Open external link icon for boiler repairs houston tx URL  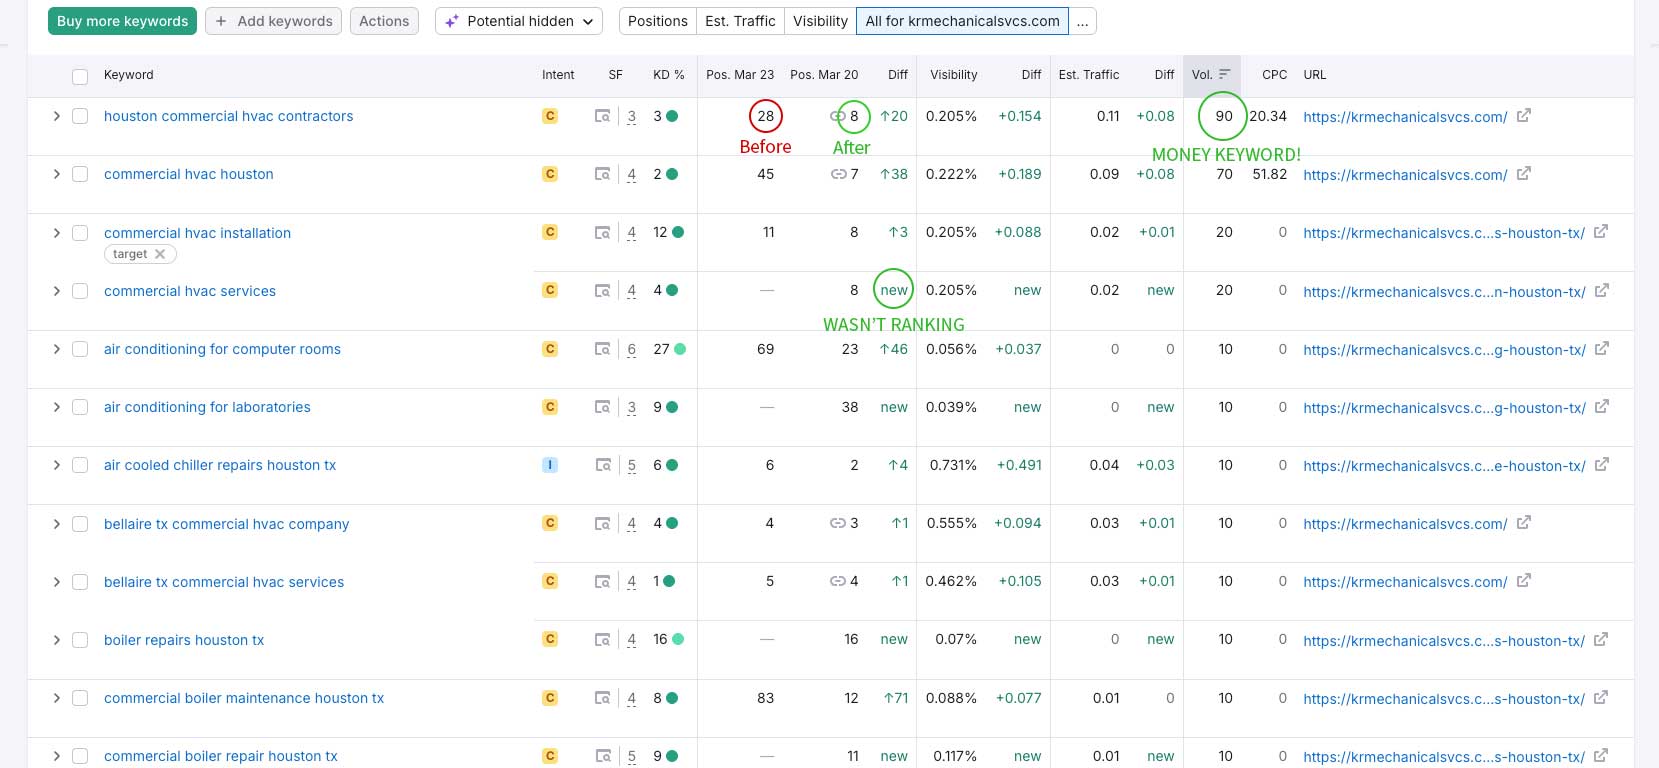point(1601,639)
